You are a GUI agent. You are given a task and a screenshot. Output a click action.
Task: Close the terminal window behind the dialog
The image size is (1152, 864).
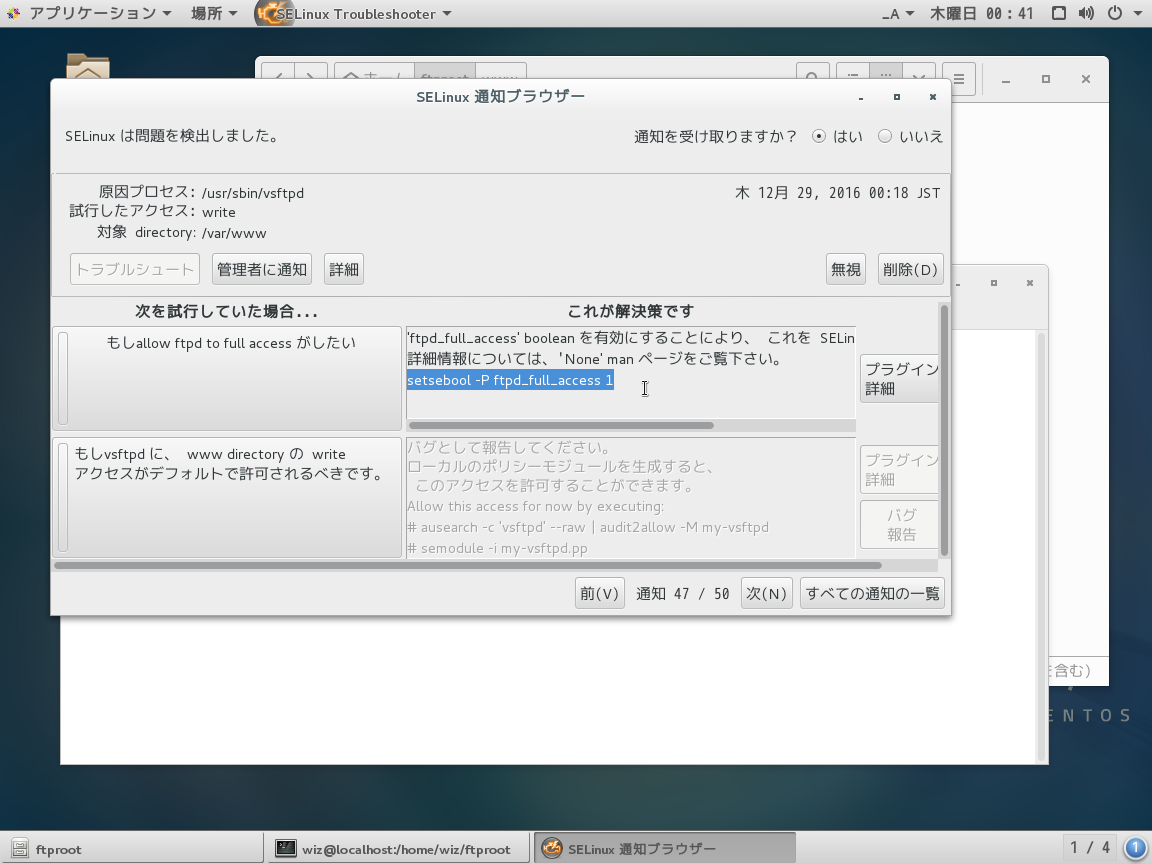1029,283
